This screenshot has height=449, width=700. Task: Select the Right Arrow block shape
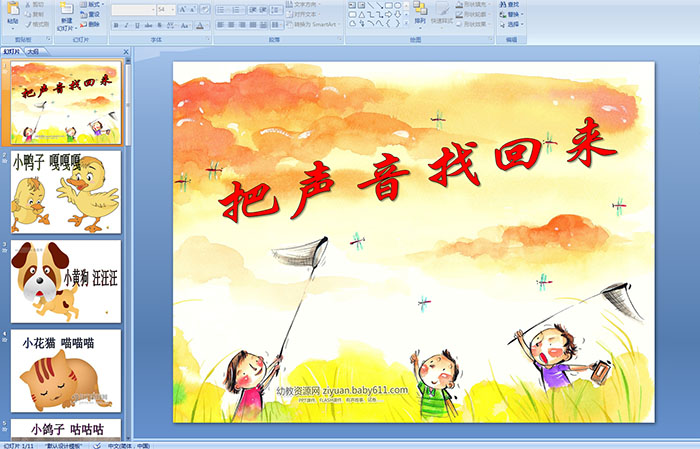click(388, 14)
